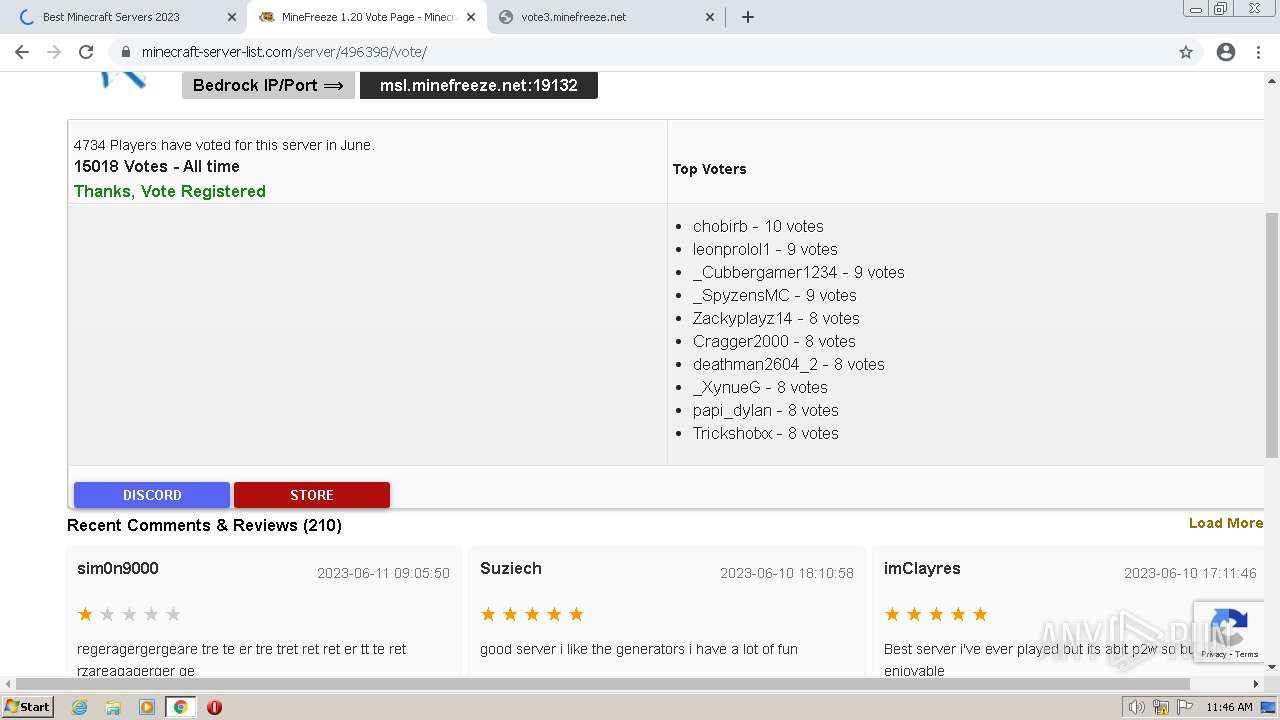The width and height of the screenshot is (1280, 720).
Task: Click the Recent Comments & Reviews heading
Action: pos(204,525)
